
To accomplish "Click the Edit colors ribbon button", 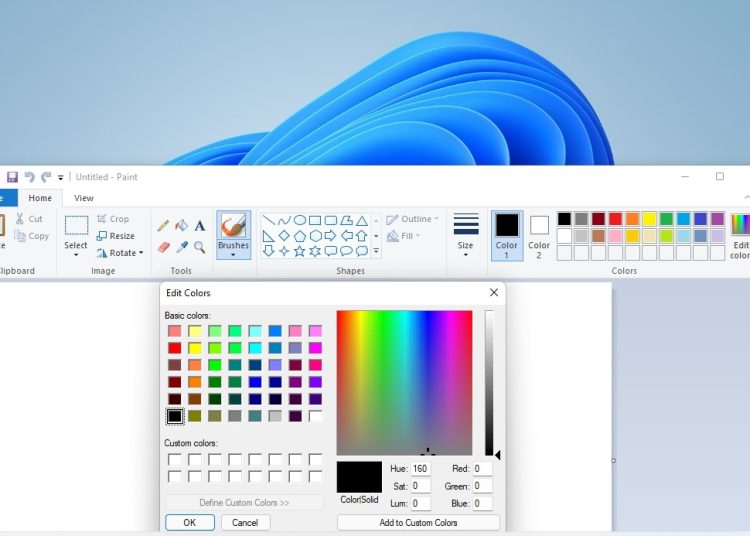I will click(740, 236).
